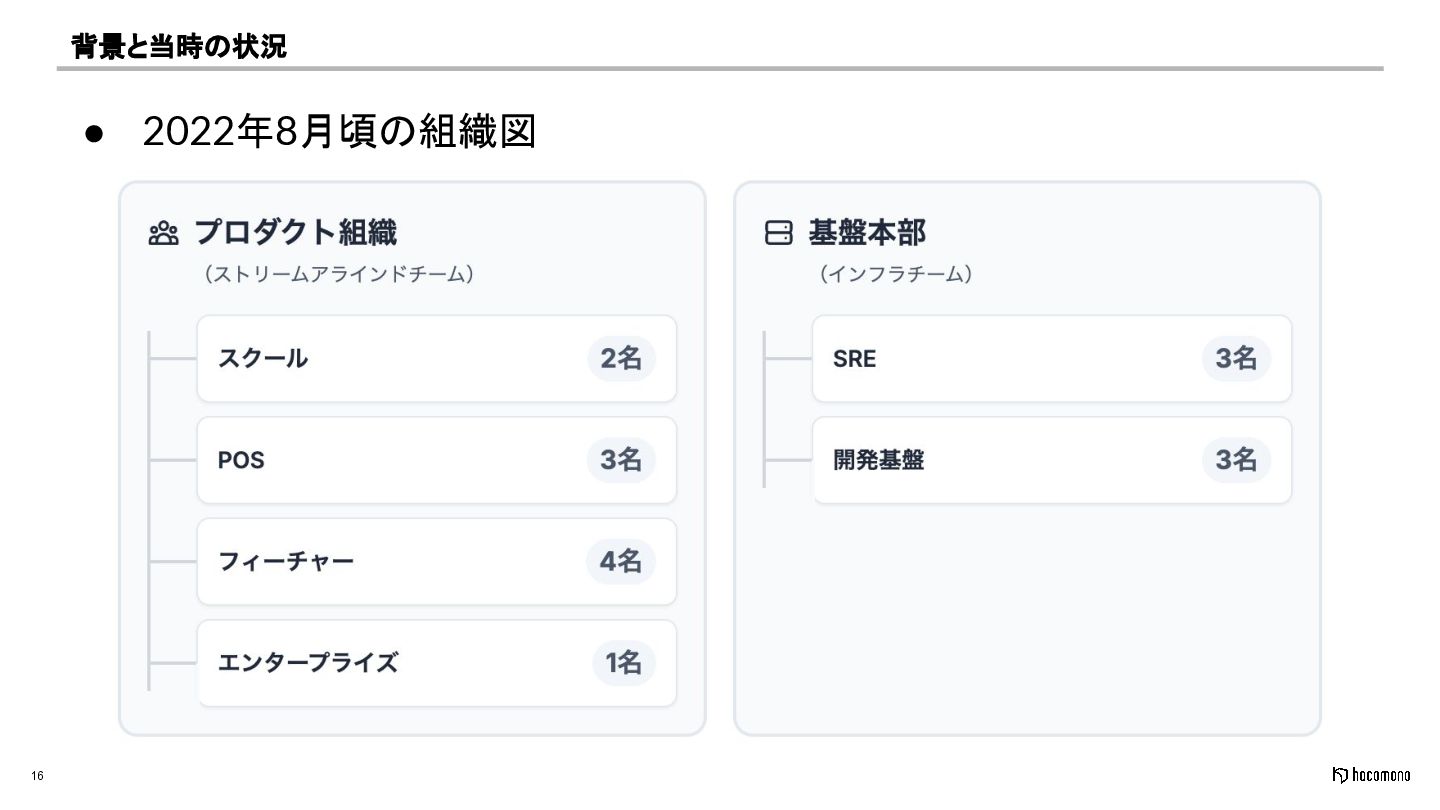
Task: Select the フィーチャー team card
Action: click(x=437, y=561)
